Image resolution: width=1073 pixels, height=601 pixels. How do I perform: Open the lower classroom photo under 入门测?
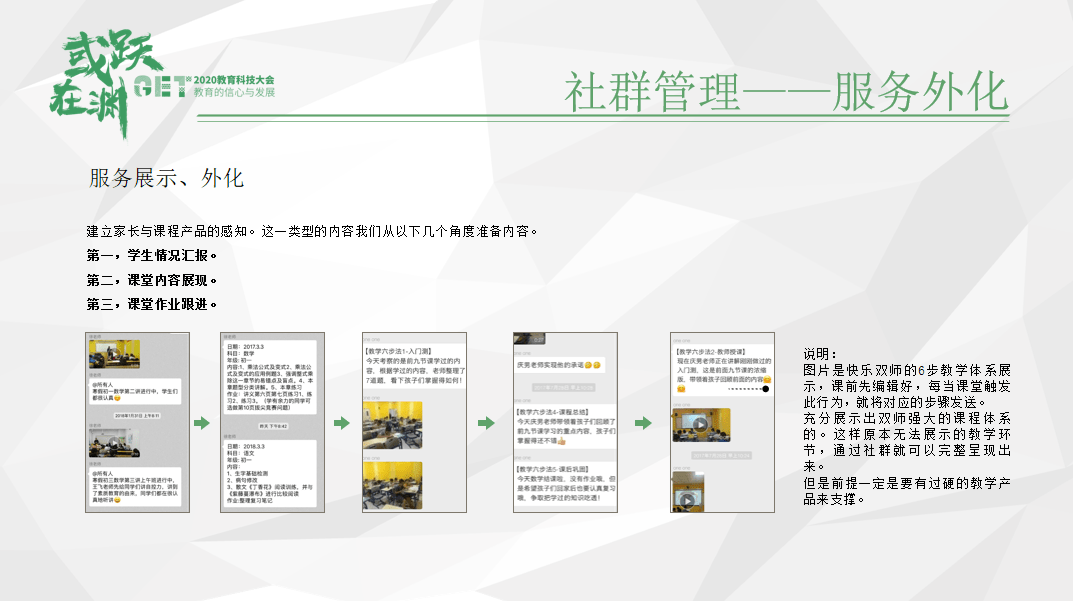coord(392,485)
